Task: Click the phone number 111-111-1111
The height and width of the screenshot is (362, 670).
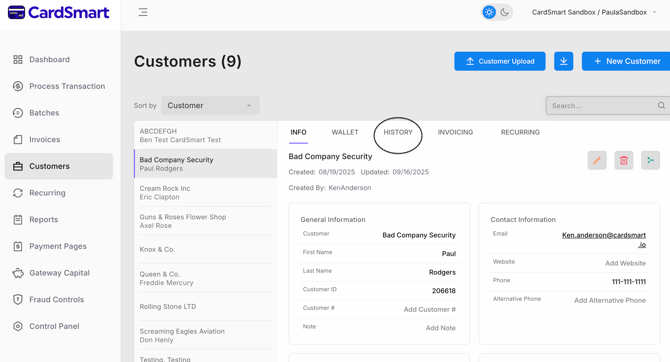Action: (629, 282)
